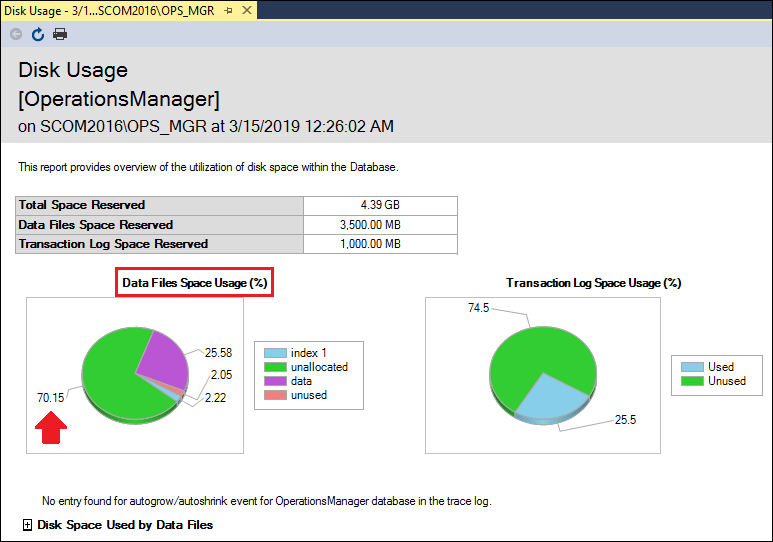Image resolution: width=773 pixels, height=542 pixels.
Task: Pin the Disk Usage tab
Action: 228,10
